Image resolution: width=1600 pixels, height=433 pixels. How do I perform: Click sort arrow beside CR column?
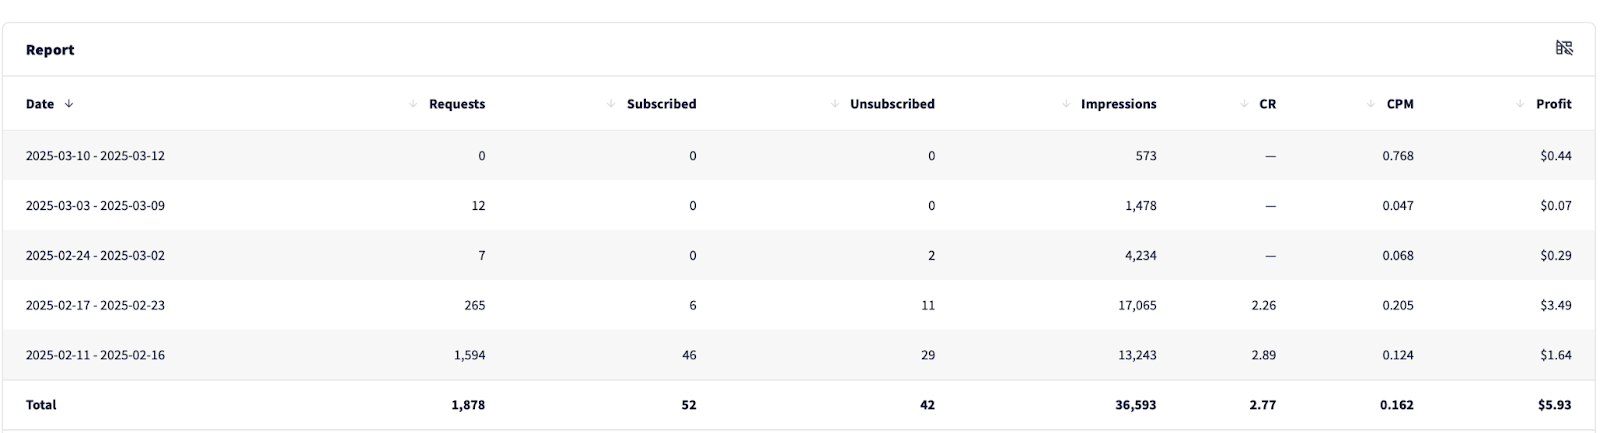click(1244, 104)
